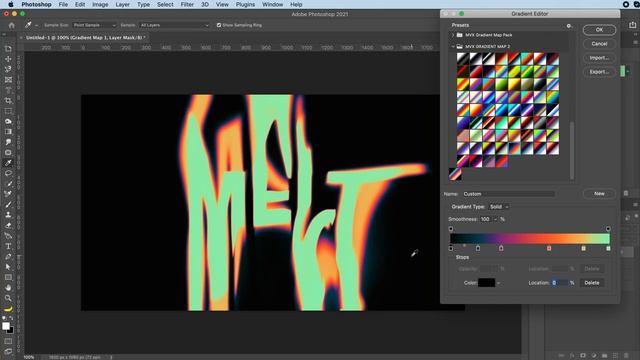
Task: Open the Sample All Layers dropdown
Action: pos(174,25)
